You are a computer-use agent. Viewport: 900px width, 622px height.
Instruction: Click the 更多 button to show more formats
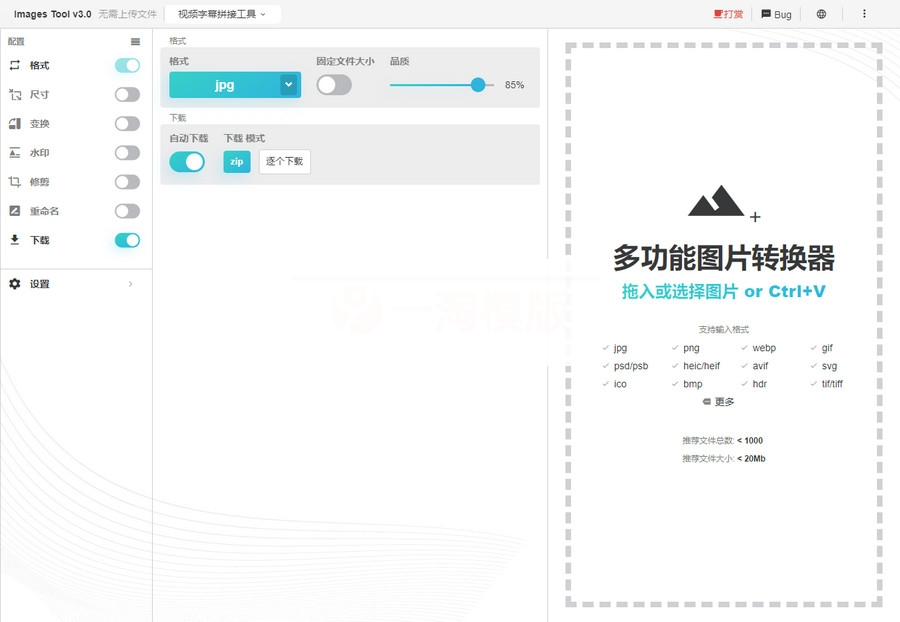(718, 401)
